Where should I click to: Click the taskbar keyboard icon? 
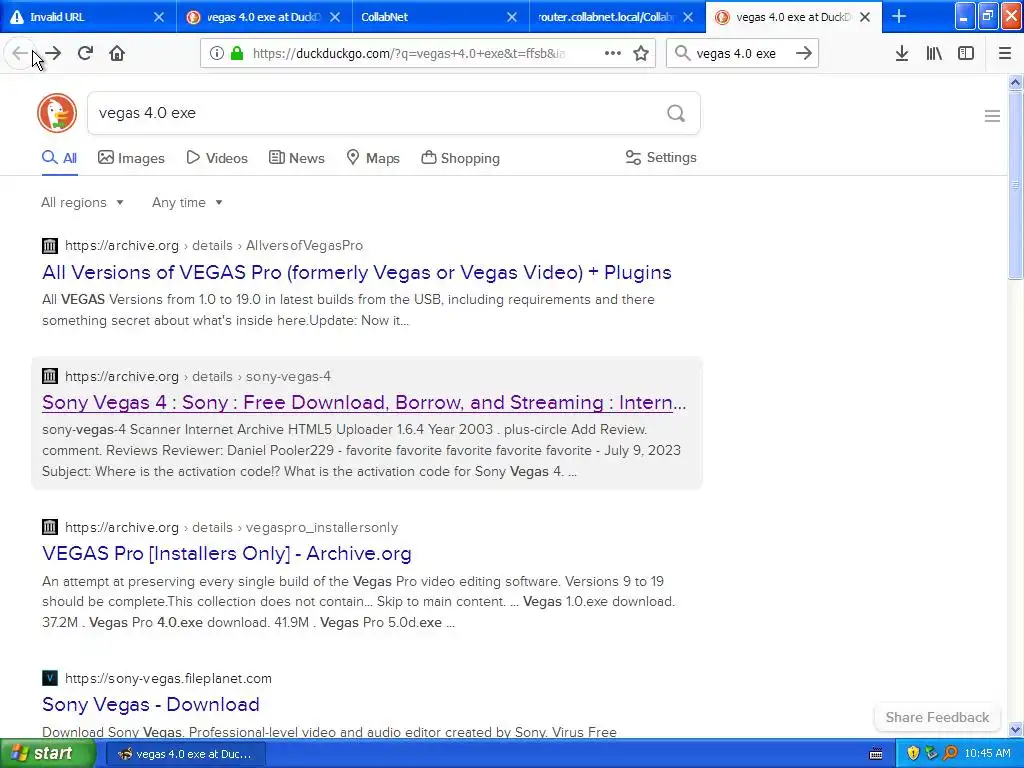point(876,754)
